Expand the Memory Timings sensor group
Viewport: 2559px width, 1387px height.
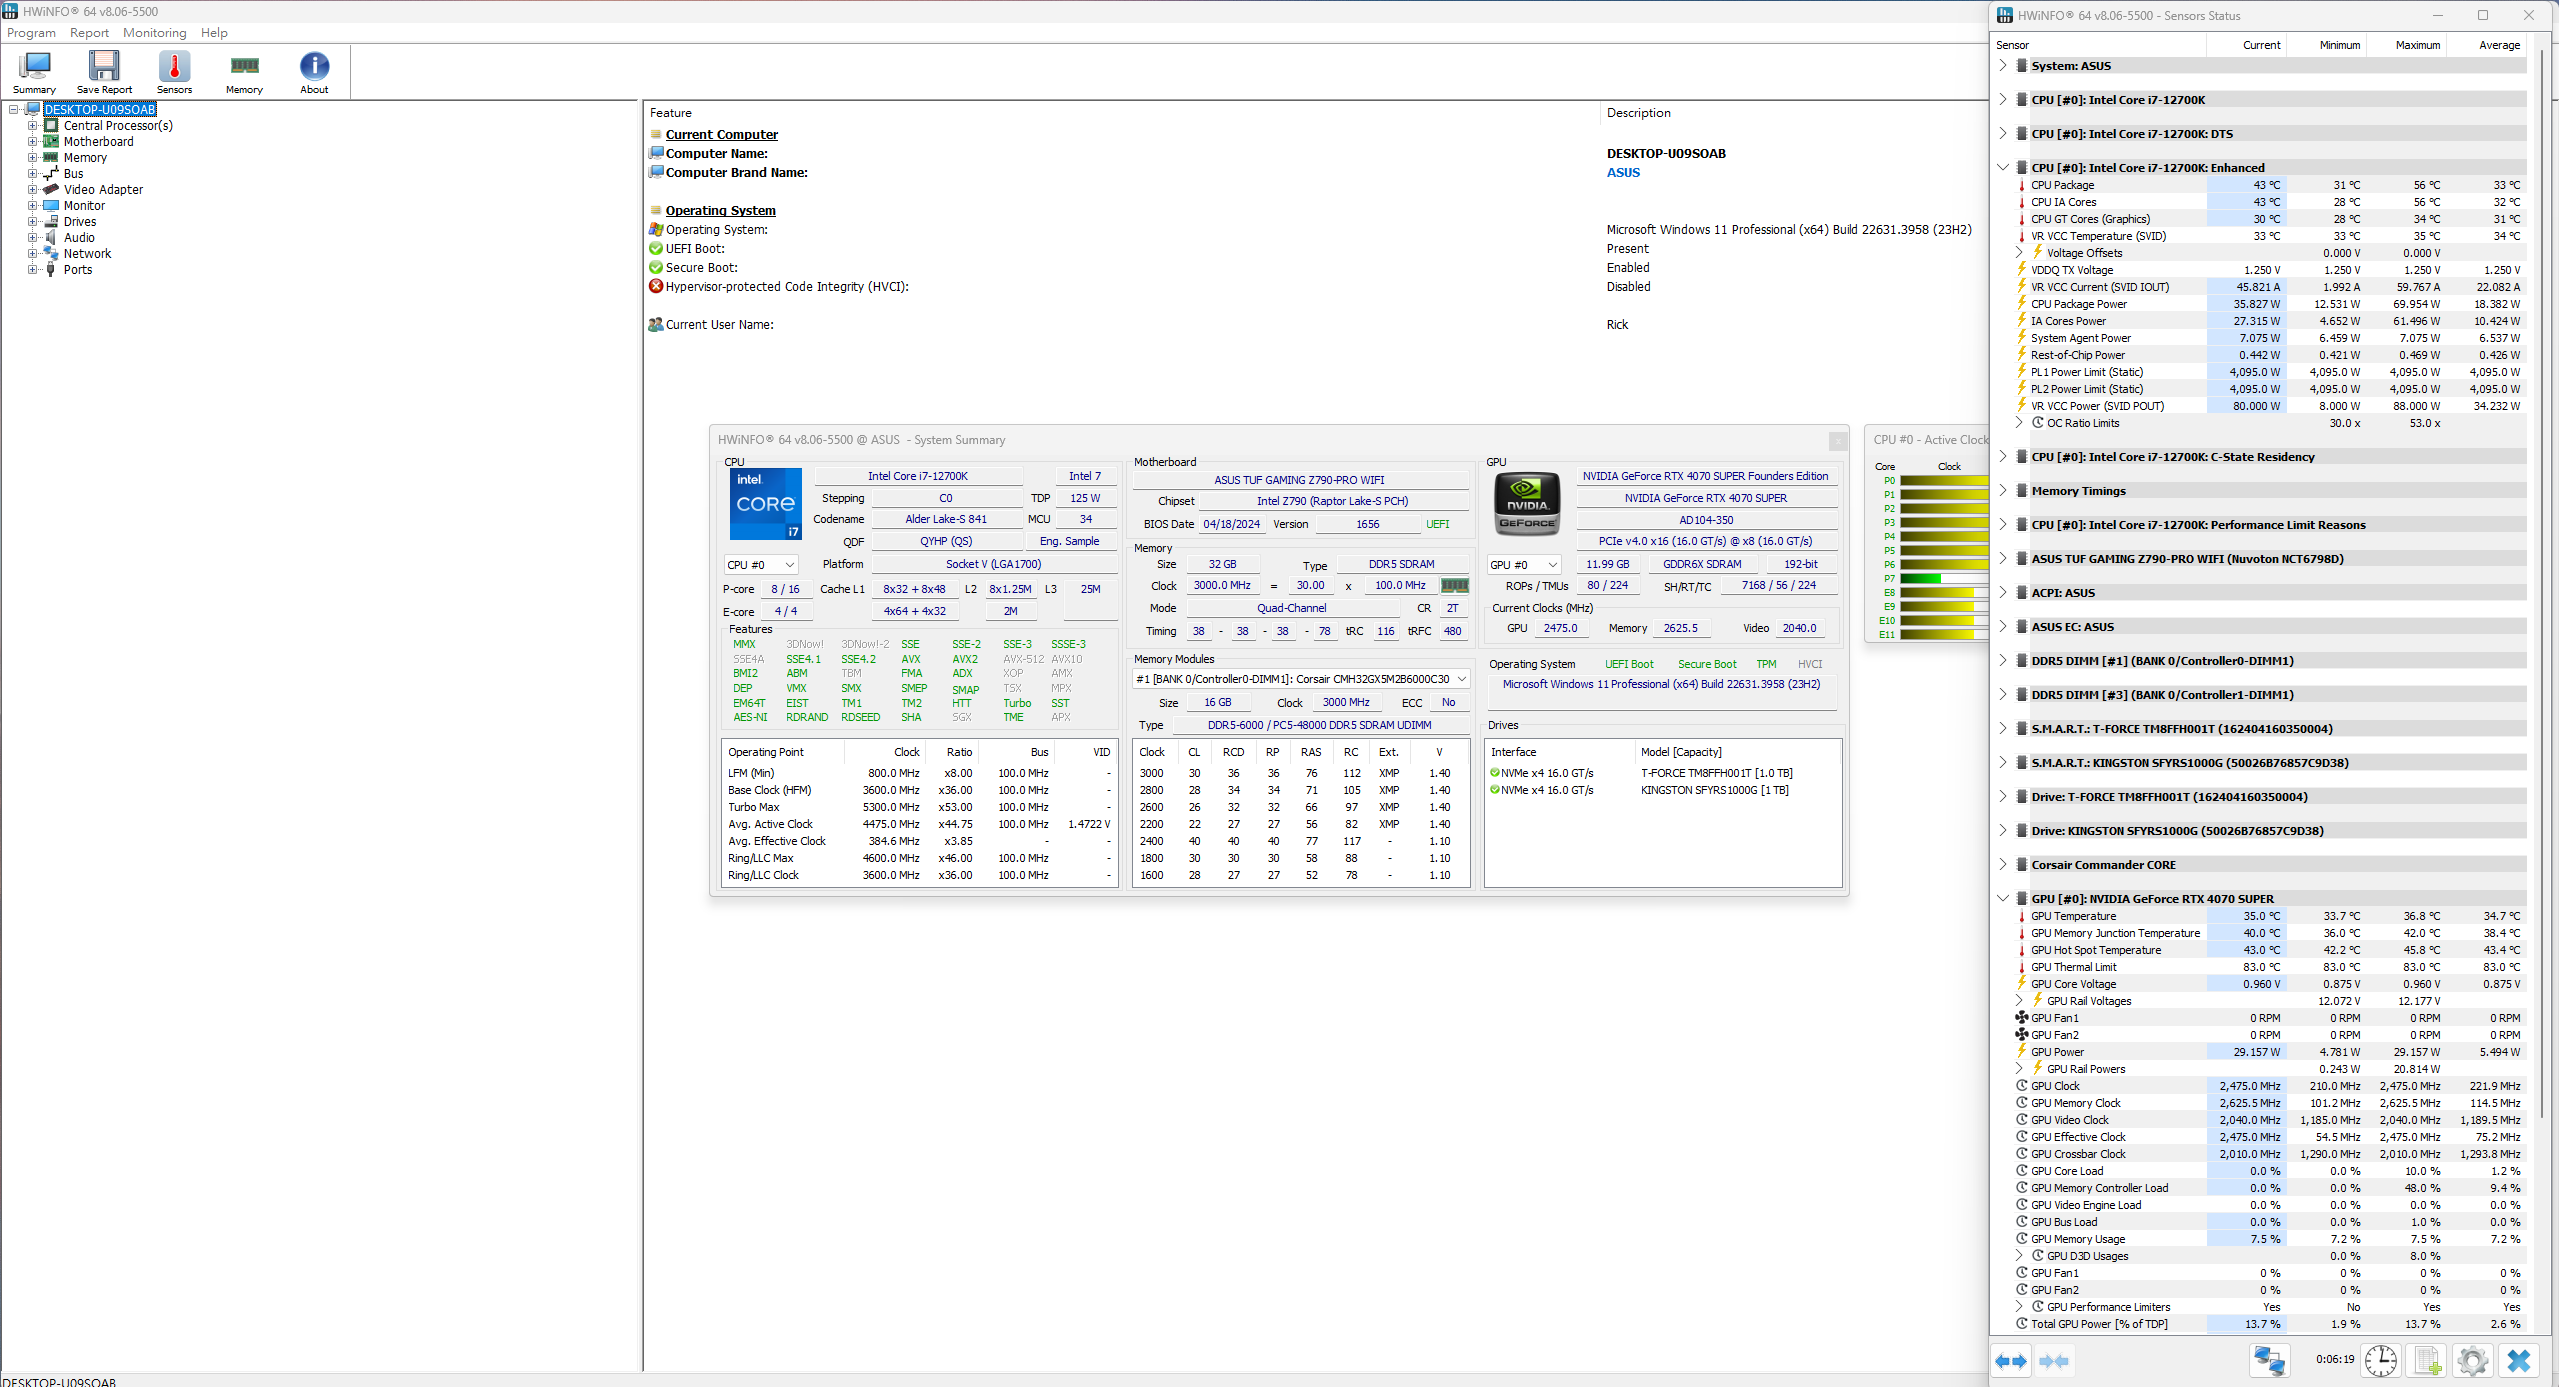point(2003,491)
